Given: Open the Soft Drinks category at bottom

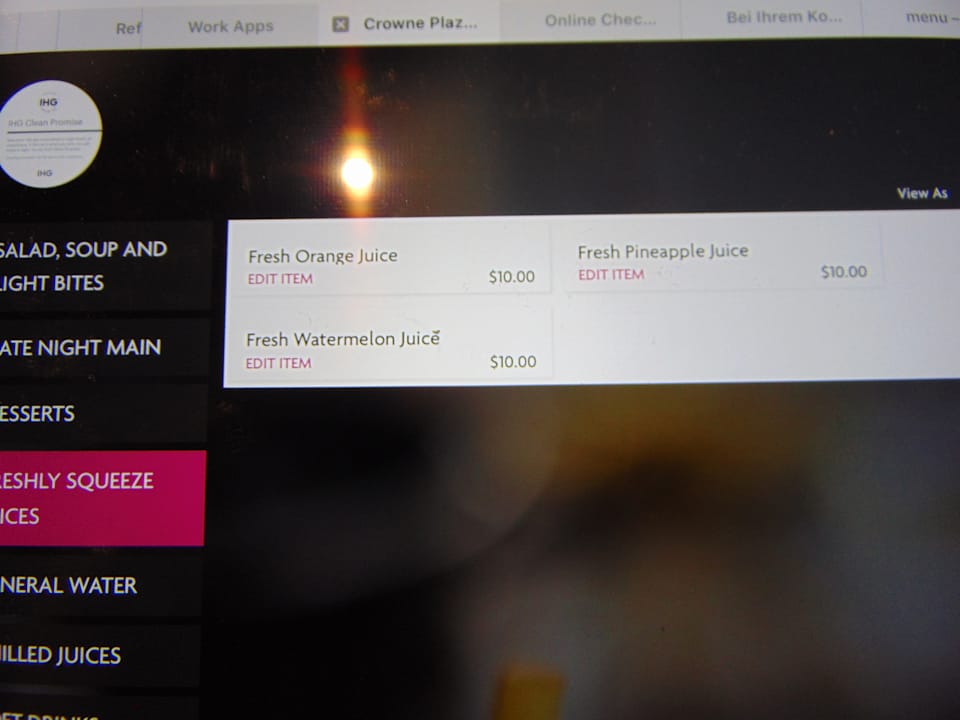Looking at the screenshot, I should coord(98,710).
